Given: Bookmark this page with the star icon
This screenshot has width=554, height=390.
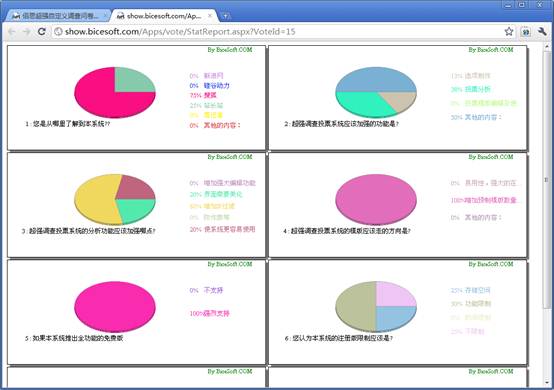Looking at the screenshot, I should pos(509,31).
